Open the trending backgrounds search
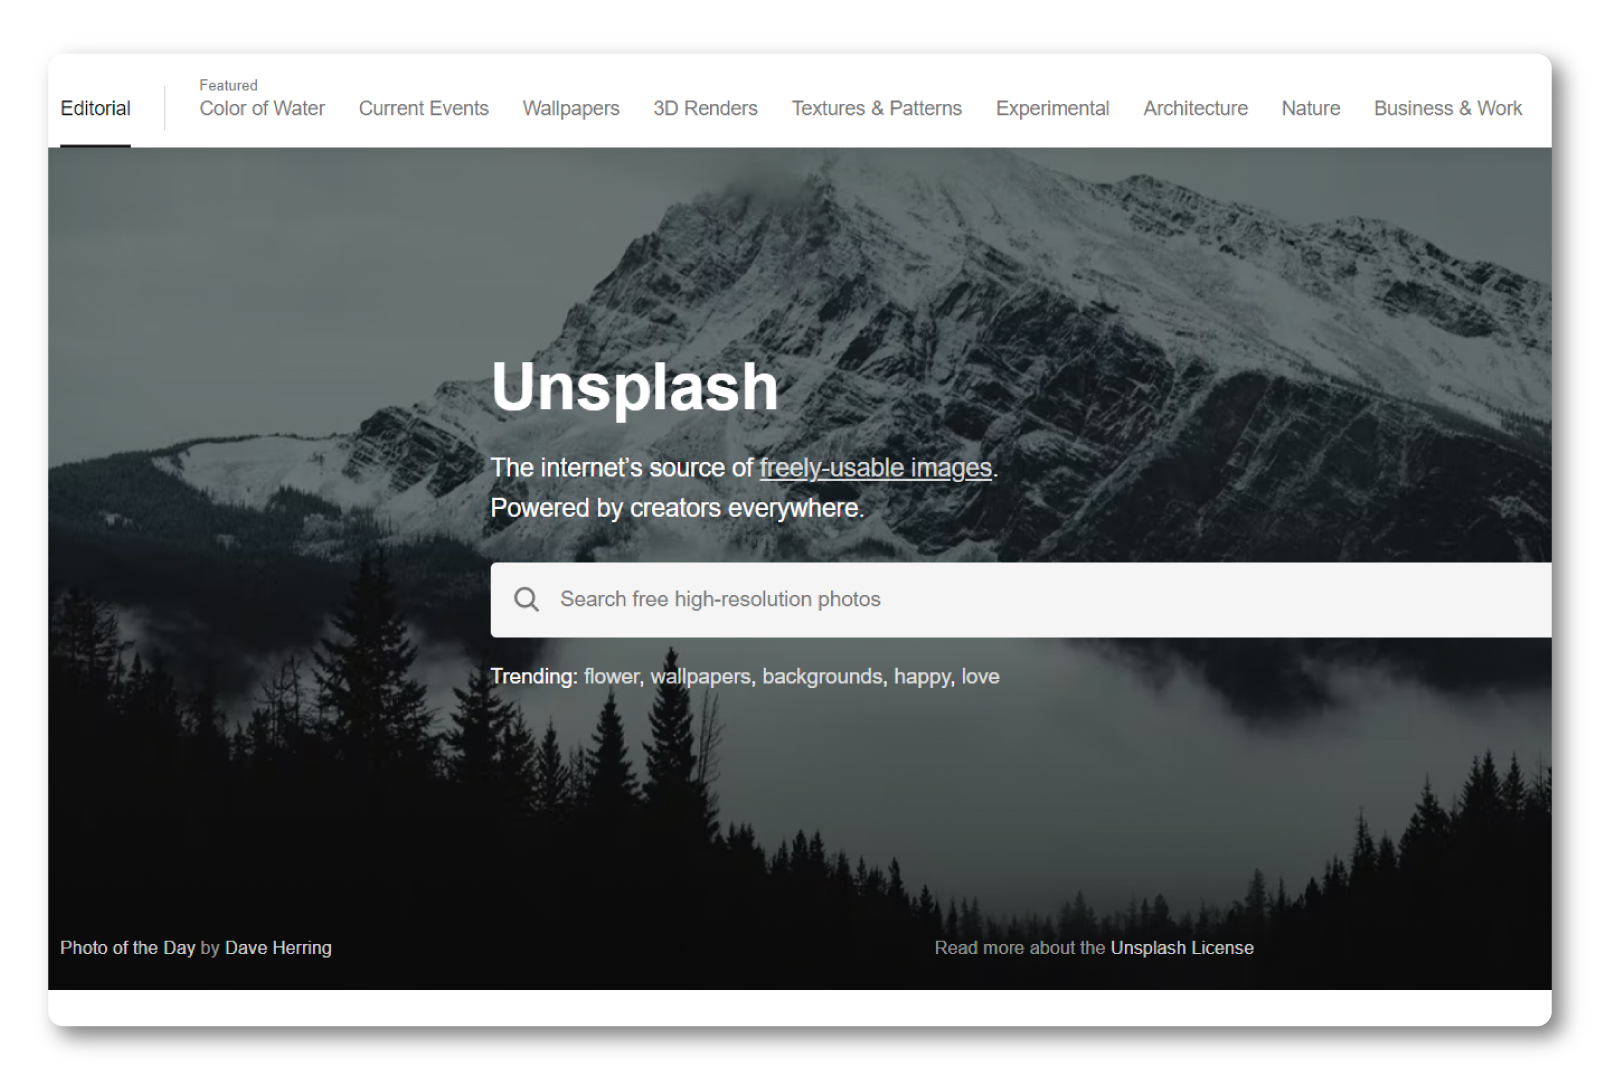The height and width of the screenshot is (1080, 1600). point(822,677)
